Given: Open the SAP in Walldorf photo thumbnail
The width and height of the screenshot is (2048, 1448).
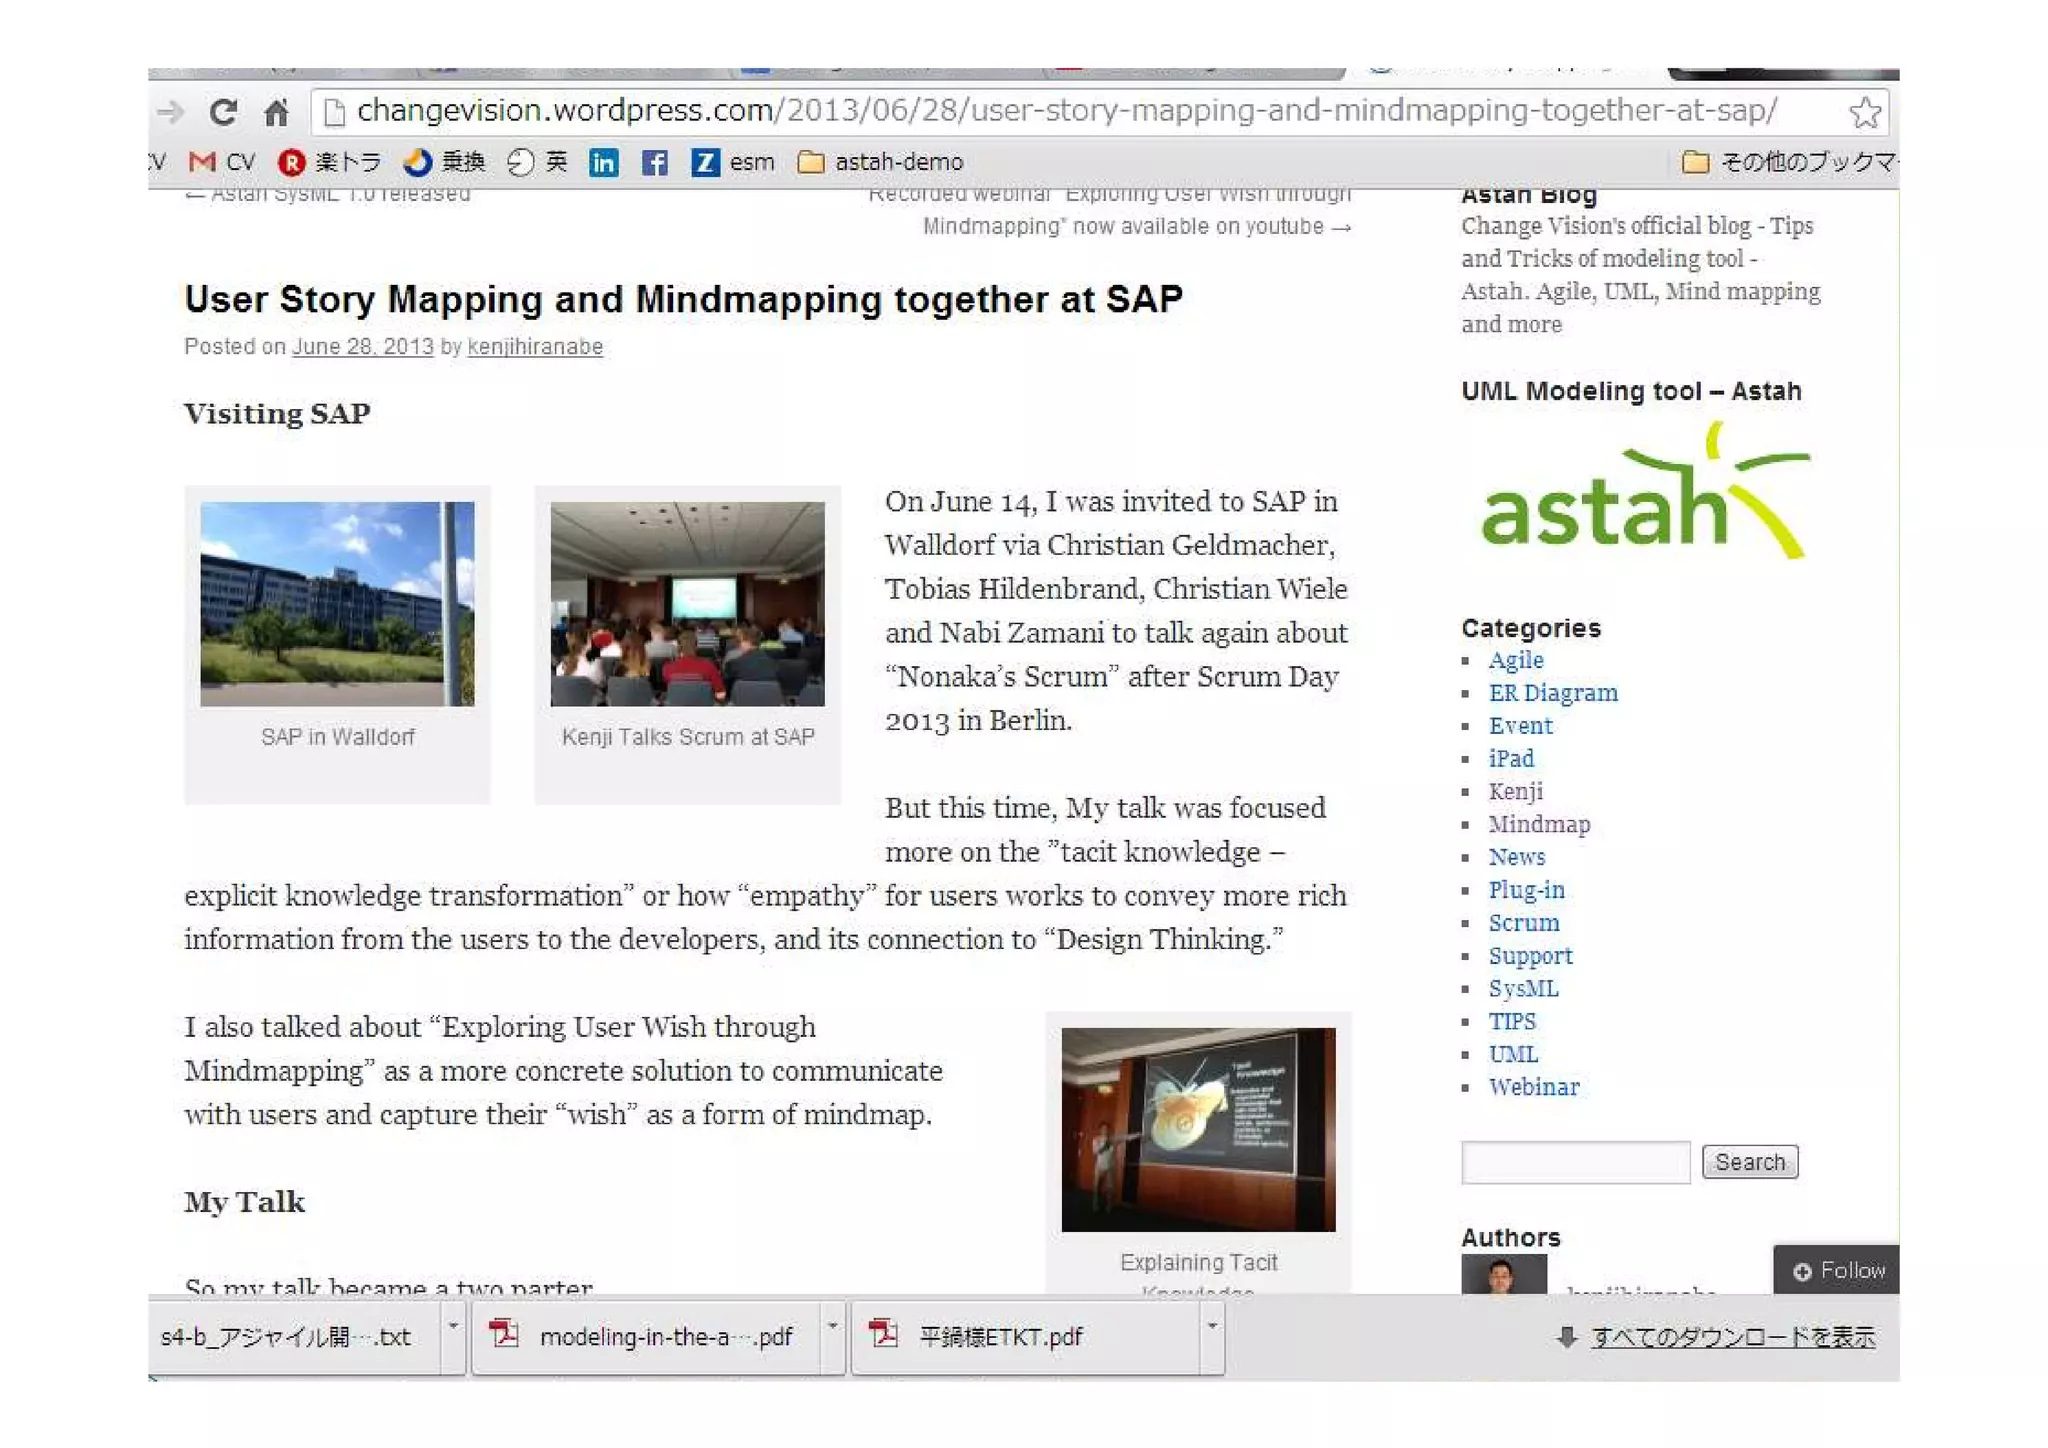Looking at the screenshot, I should (337, 604).
